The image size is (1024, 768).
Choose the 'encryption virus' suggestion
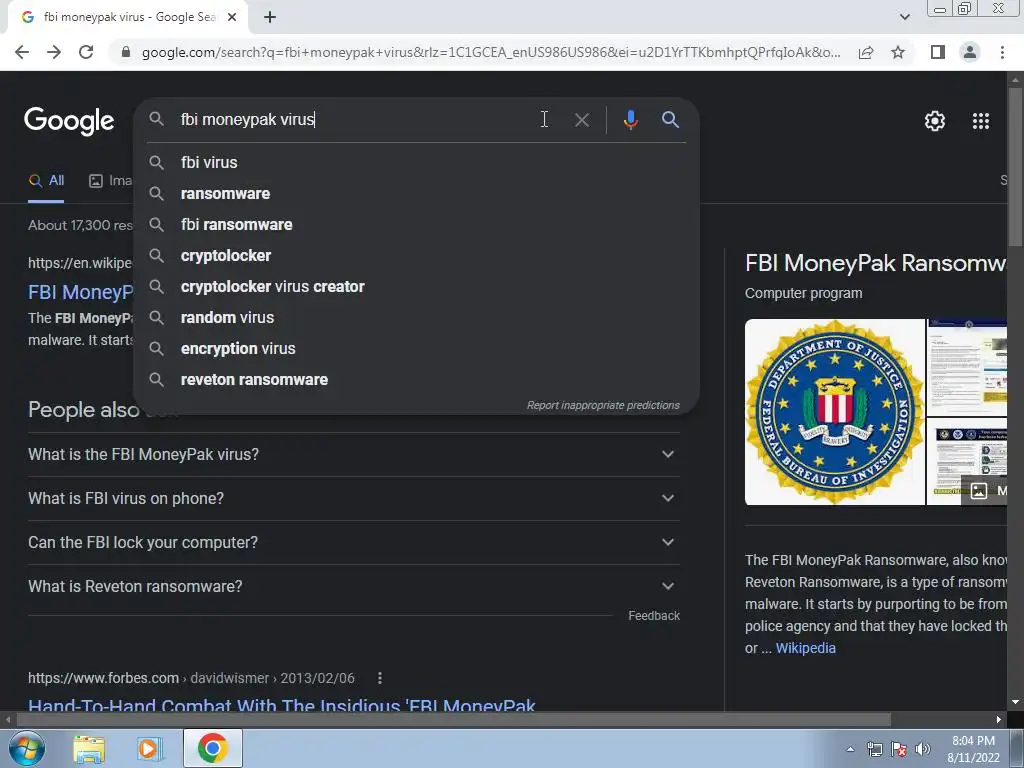[x=416, y=349]
